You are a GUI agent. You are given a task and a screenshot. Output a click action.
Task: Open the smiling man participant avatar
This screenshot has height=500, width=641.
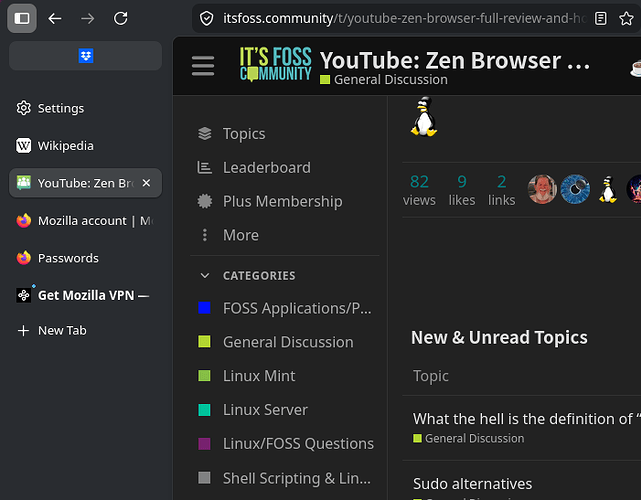click(x=542, y=189)
